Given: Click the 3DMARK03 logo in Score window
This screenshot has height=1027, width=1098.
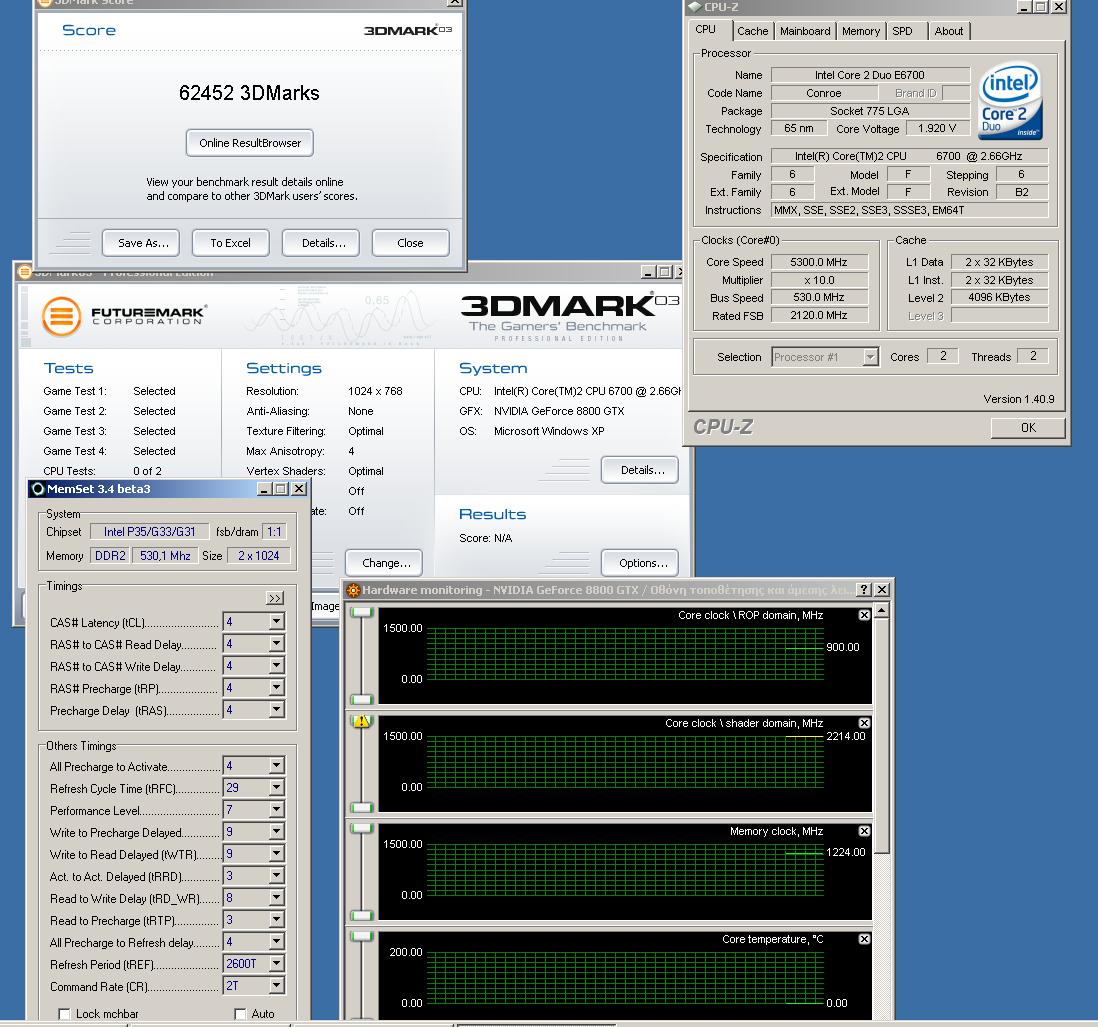Looking at the screenshot, I should coord(408,30).
